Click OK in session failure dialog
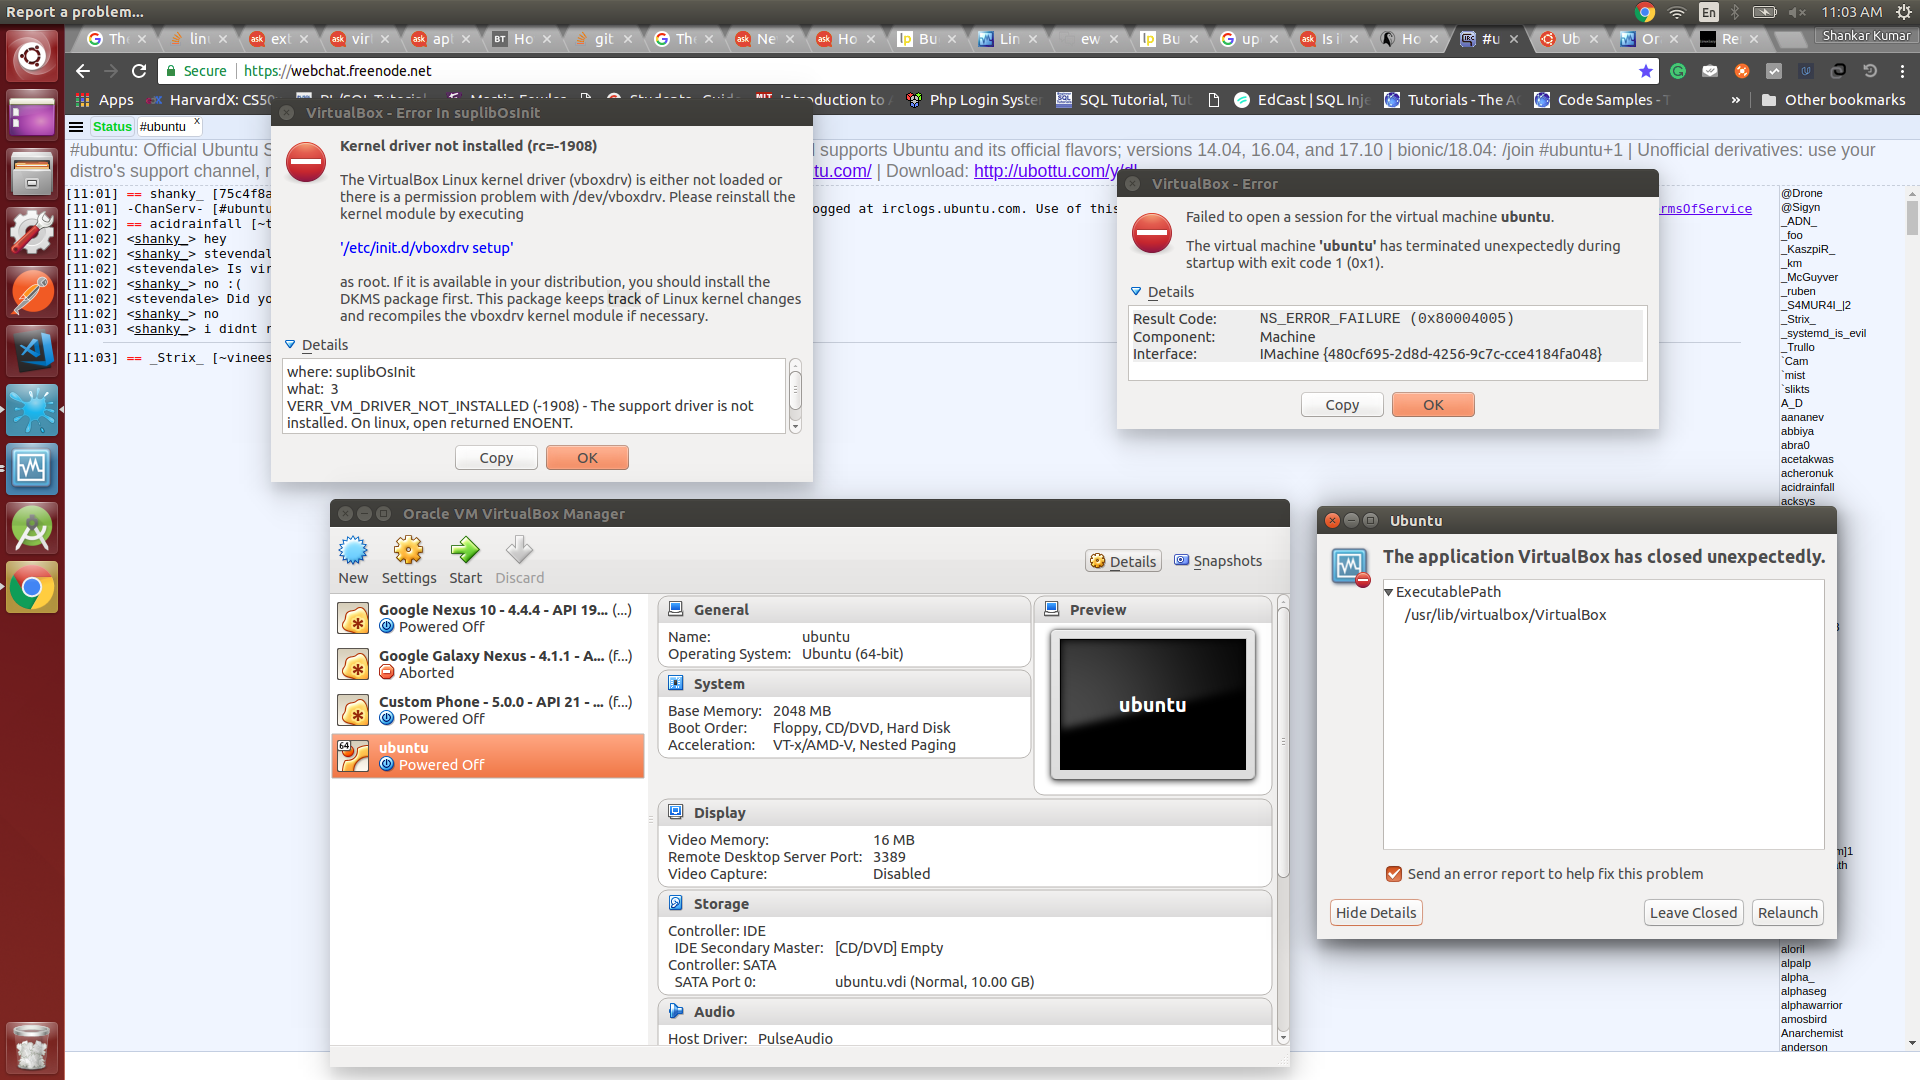 [x=1433, y=404]
